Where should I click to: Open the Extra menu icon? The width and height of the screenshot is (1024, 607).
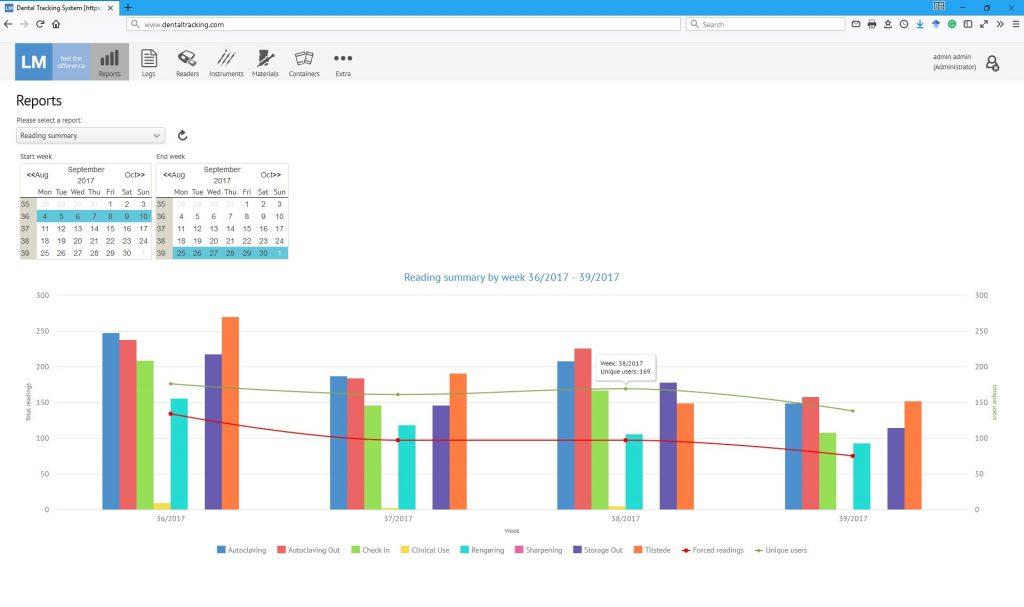tap(343, 61)
